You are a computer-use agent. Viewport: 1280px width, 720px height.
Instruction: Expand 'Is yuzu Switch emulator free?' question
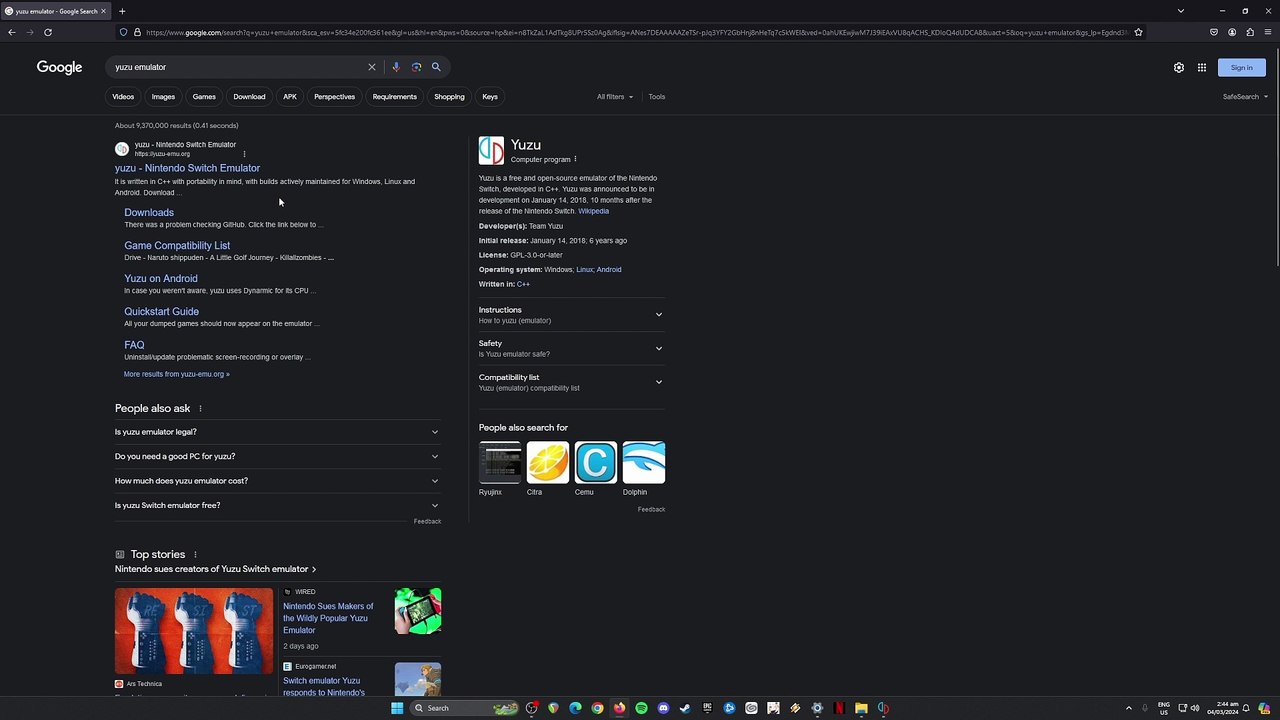pos(277,505)
